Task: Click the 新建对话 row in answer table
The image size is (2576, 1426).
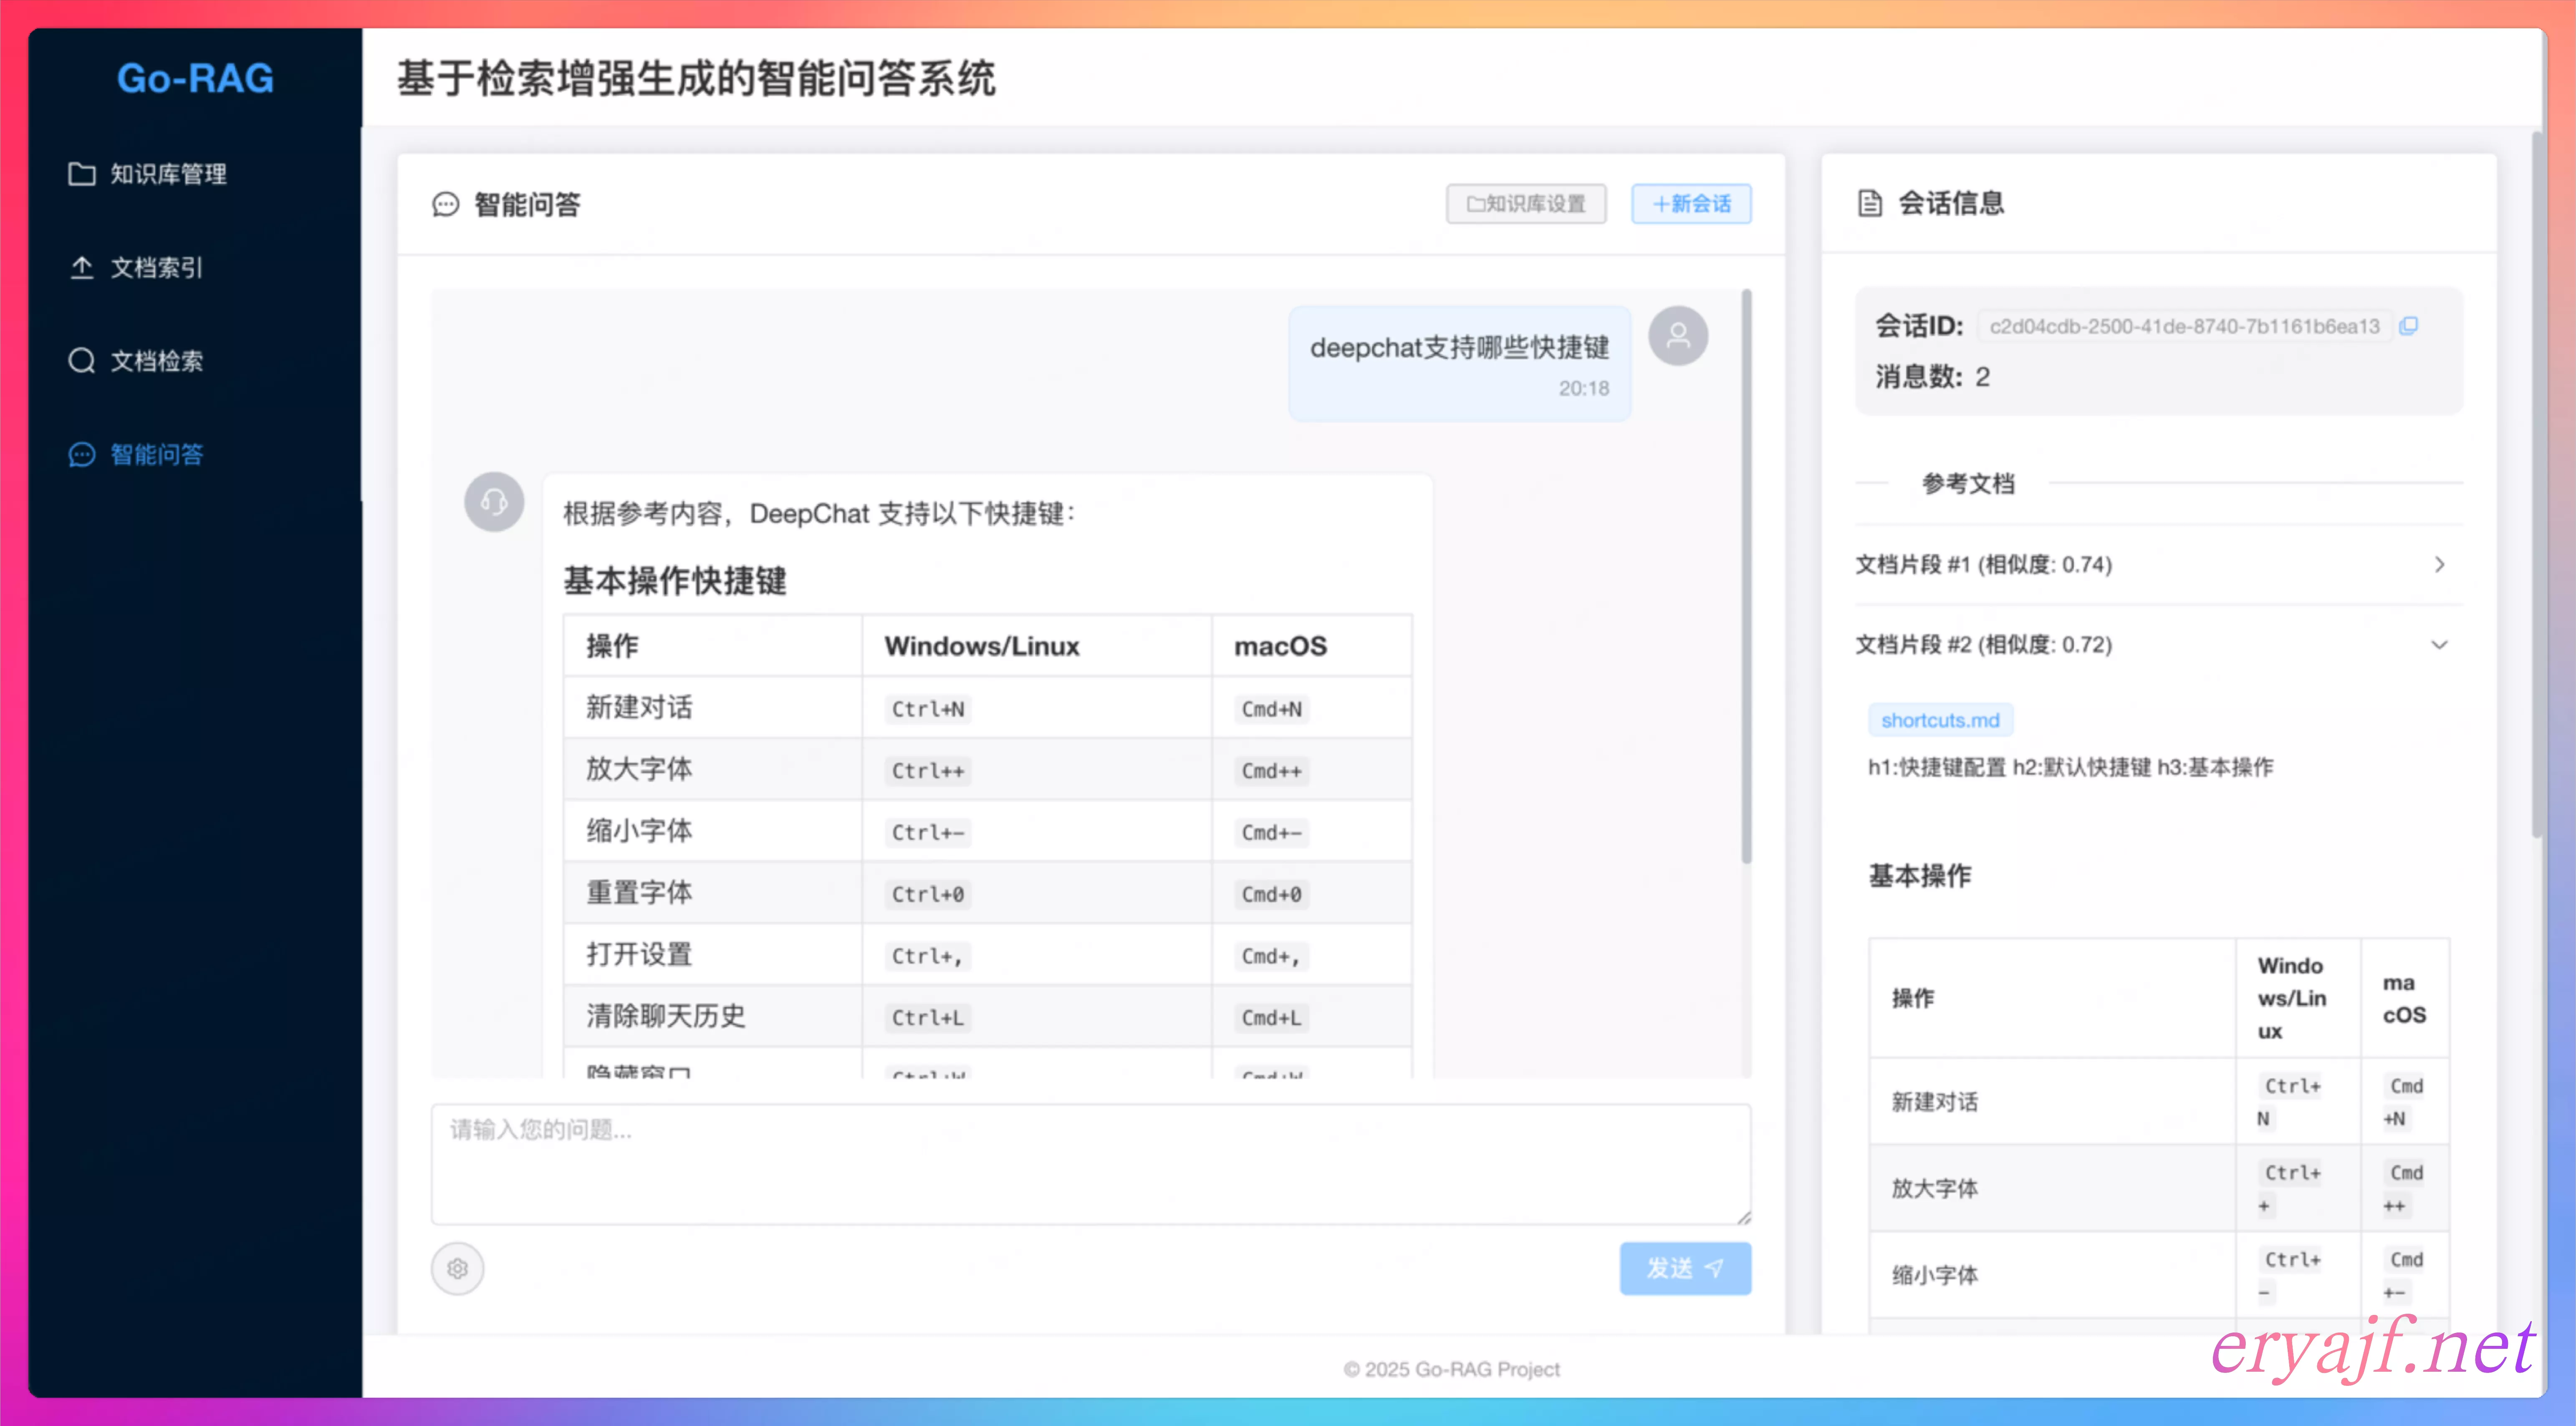Action: (x=987, y=708)
